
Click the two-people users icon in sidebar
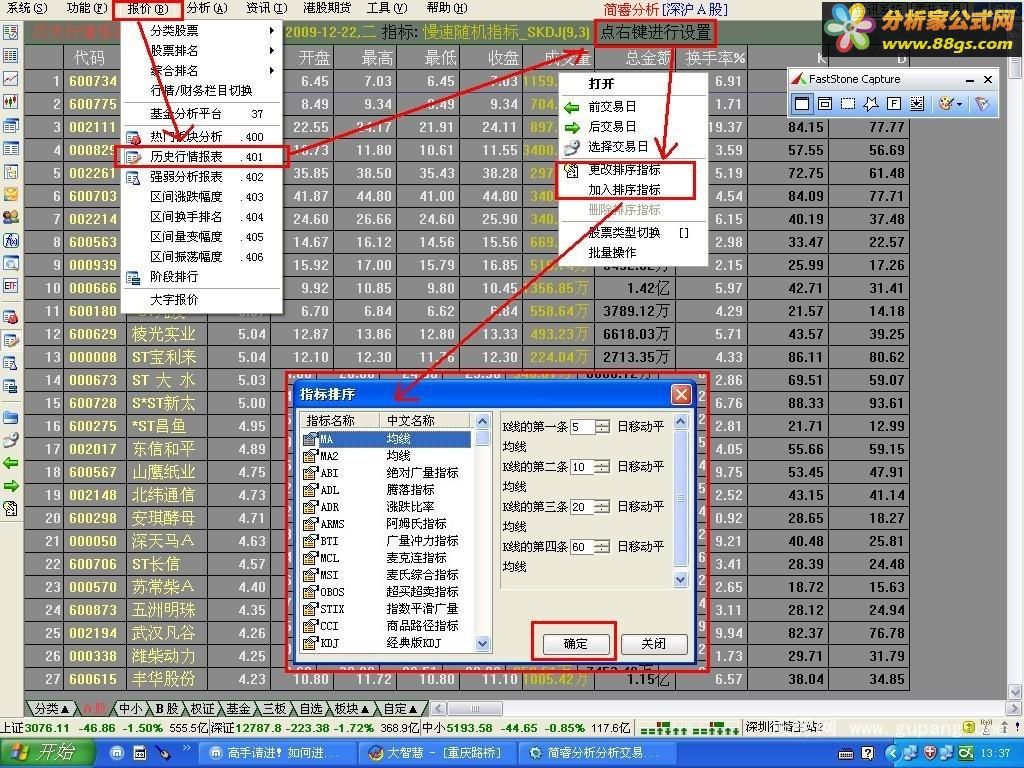(x=10, y=217)
